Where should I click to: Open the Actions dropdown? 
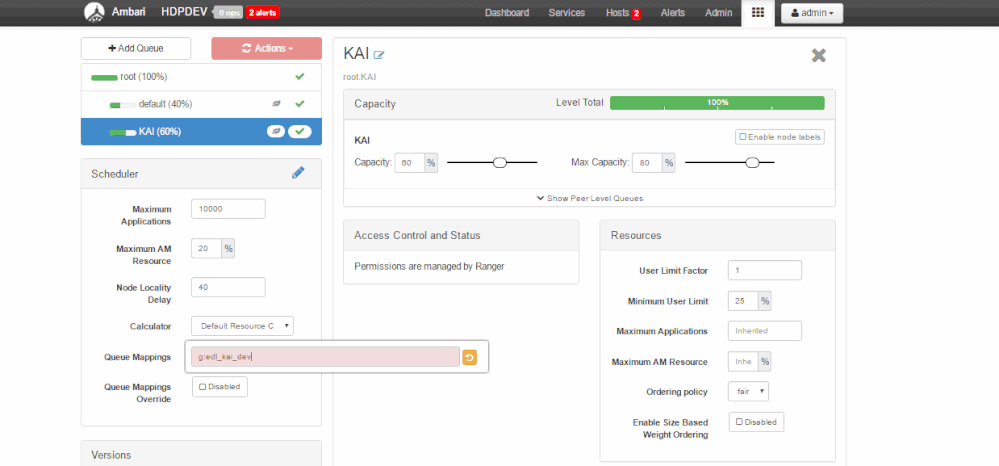coord(266,48)
